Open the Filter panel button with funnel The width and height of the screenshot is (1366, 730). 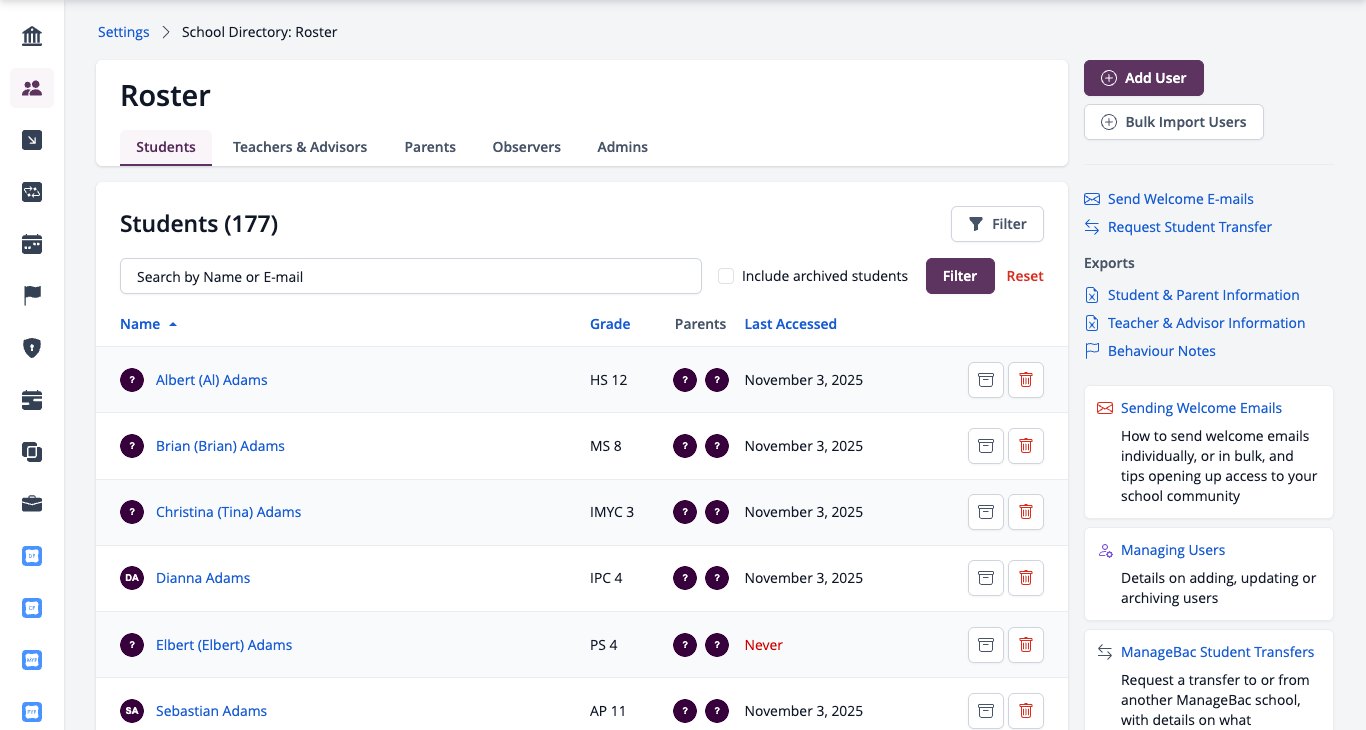[x=997, y=224]
